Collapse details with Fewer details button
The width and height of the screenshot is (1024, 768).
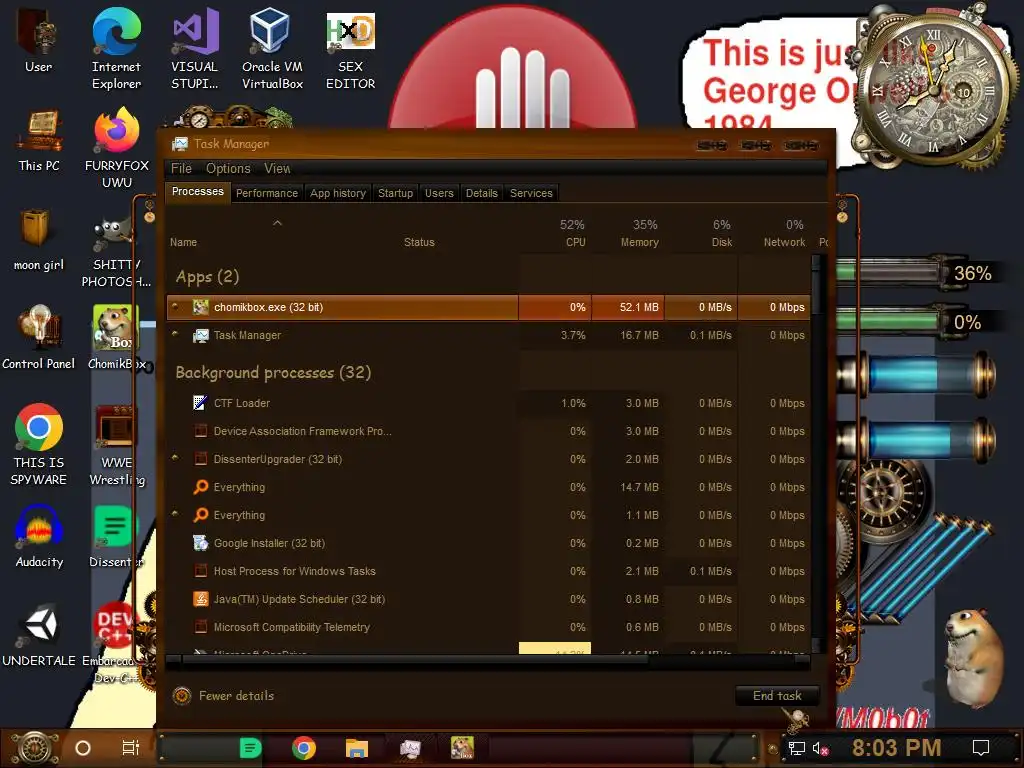pos(223,696)
